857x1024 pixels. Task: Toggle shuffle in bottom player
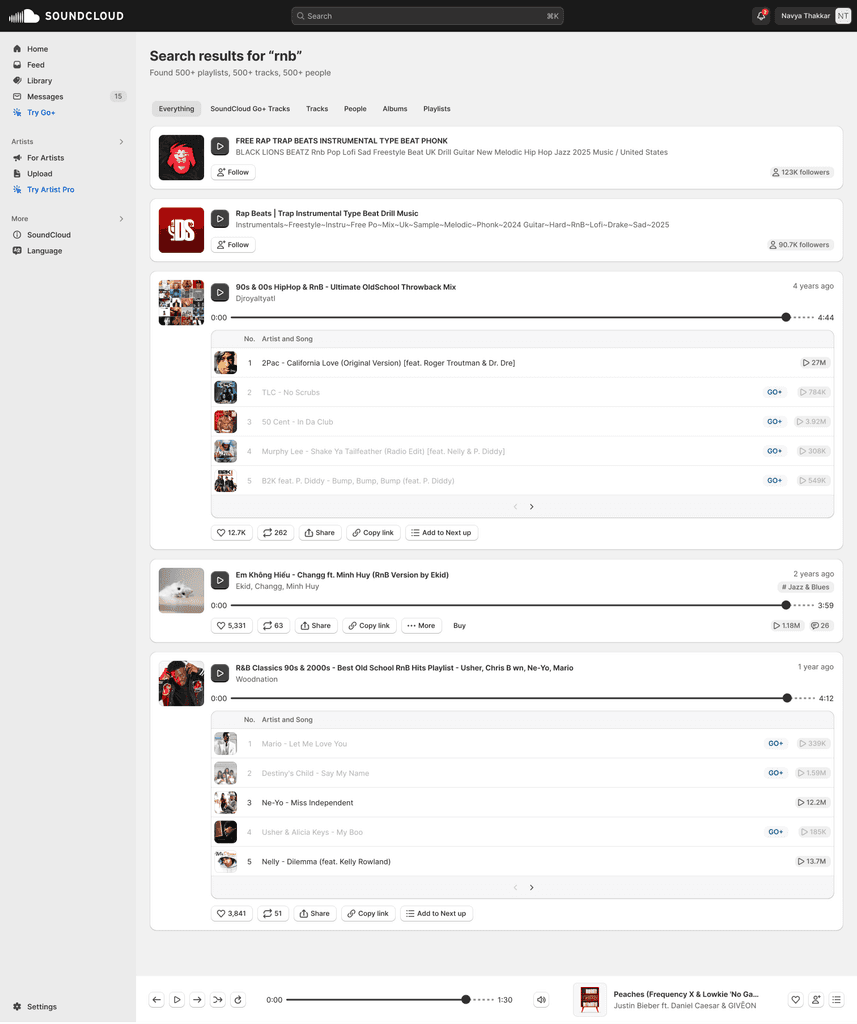click(x=218, y=1000)
